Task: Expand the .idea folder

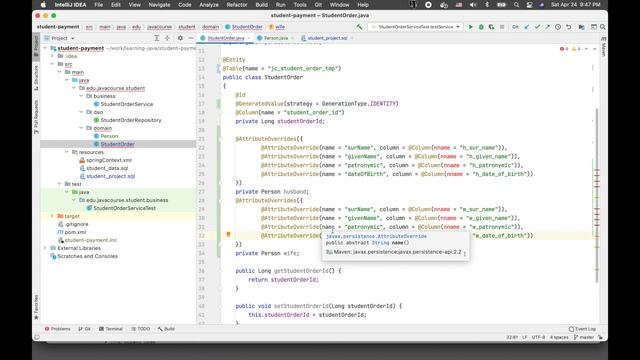Action: 53,56
